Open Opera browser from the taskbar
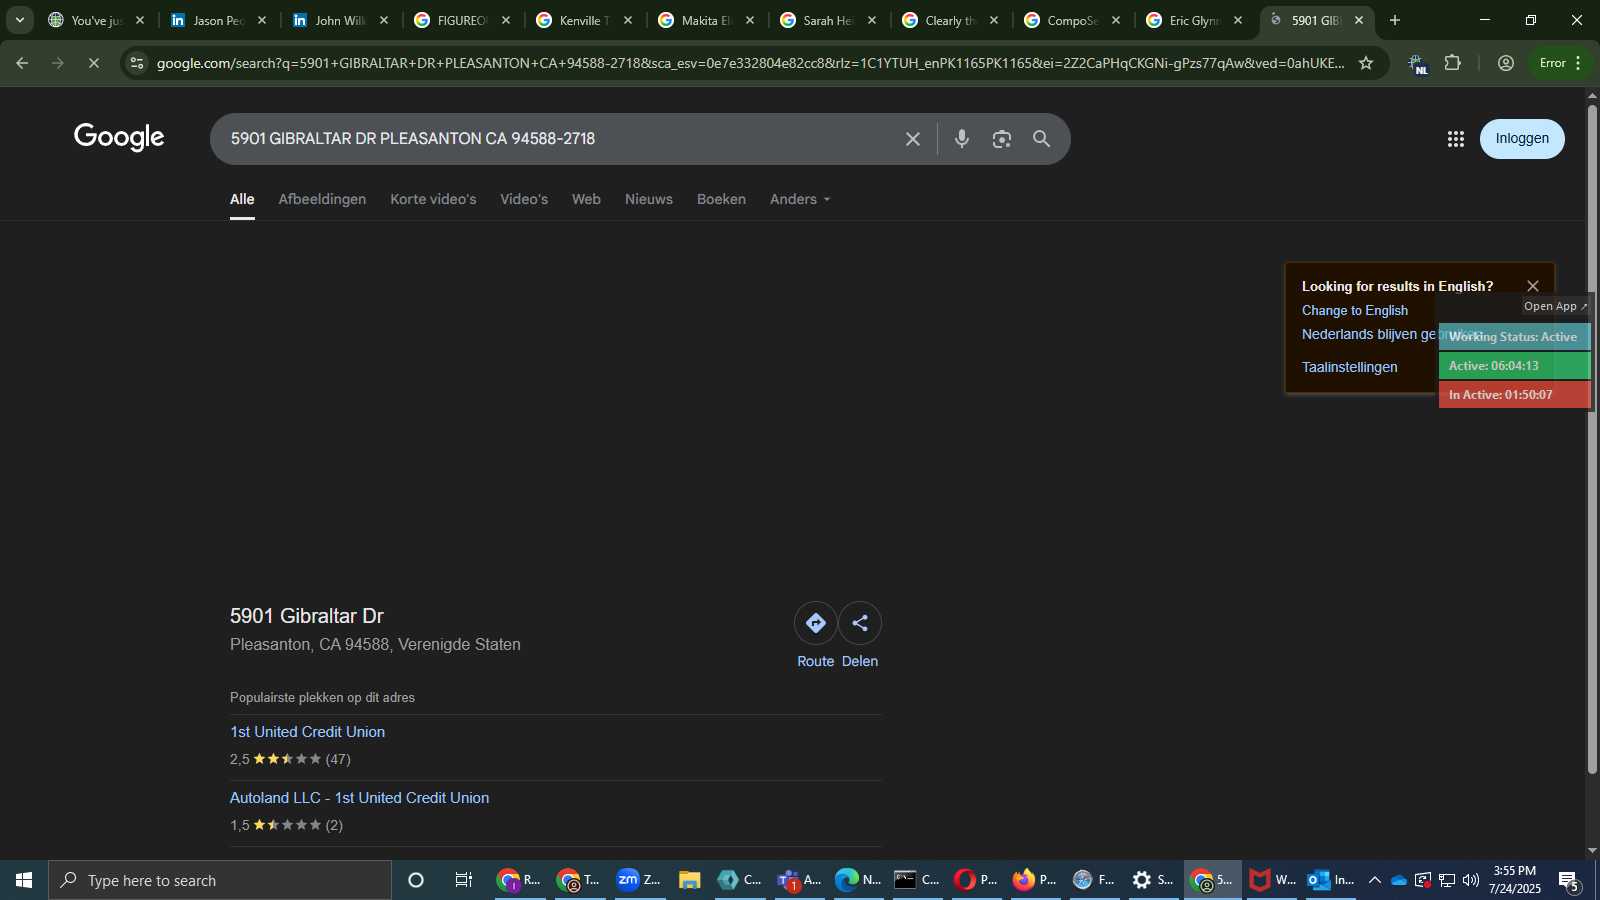This screenshot has height=900, width=1600. point(976,880)
